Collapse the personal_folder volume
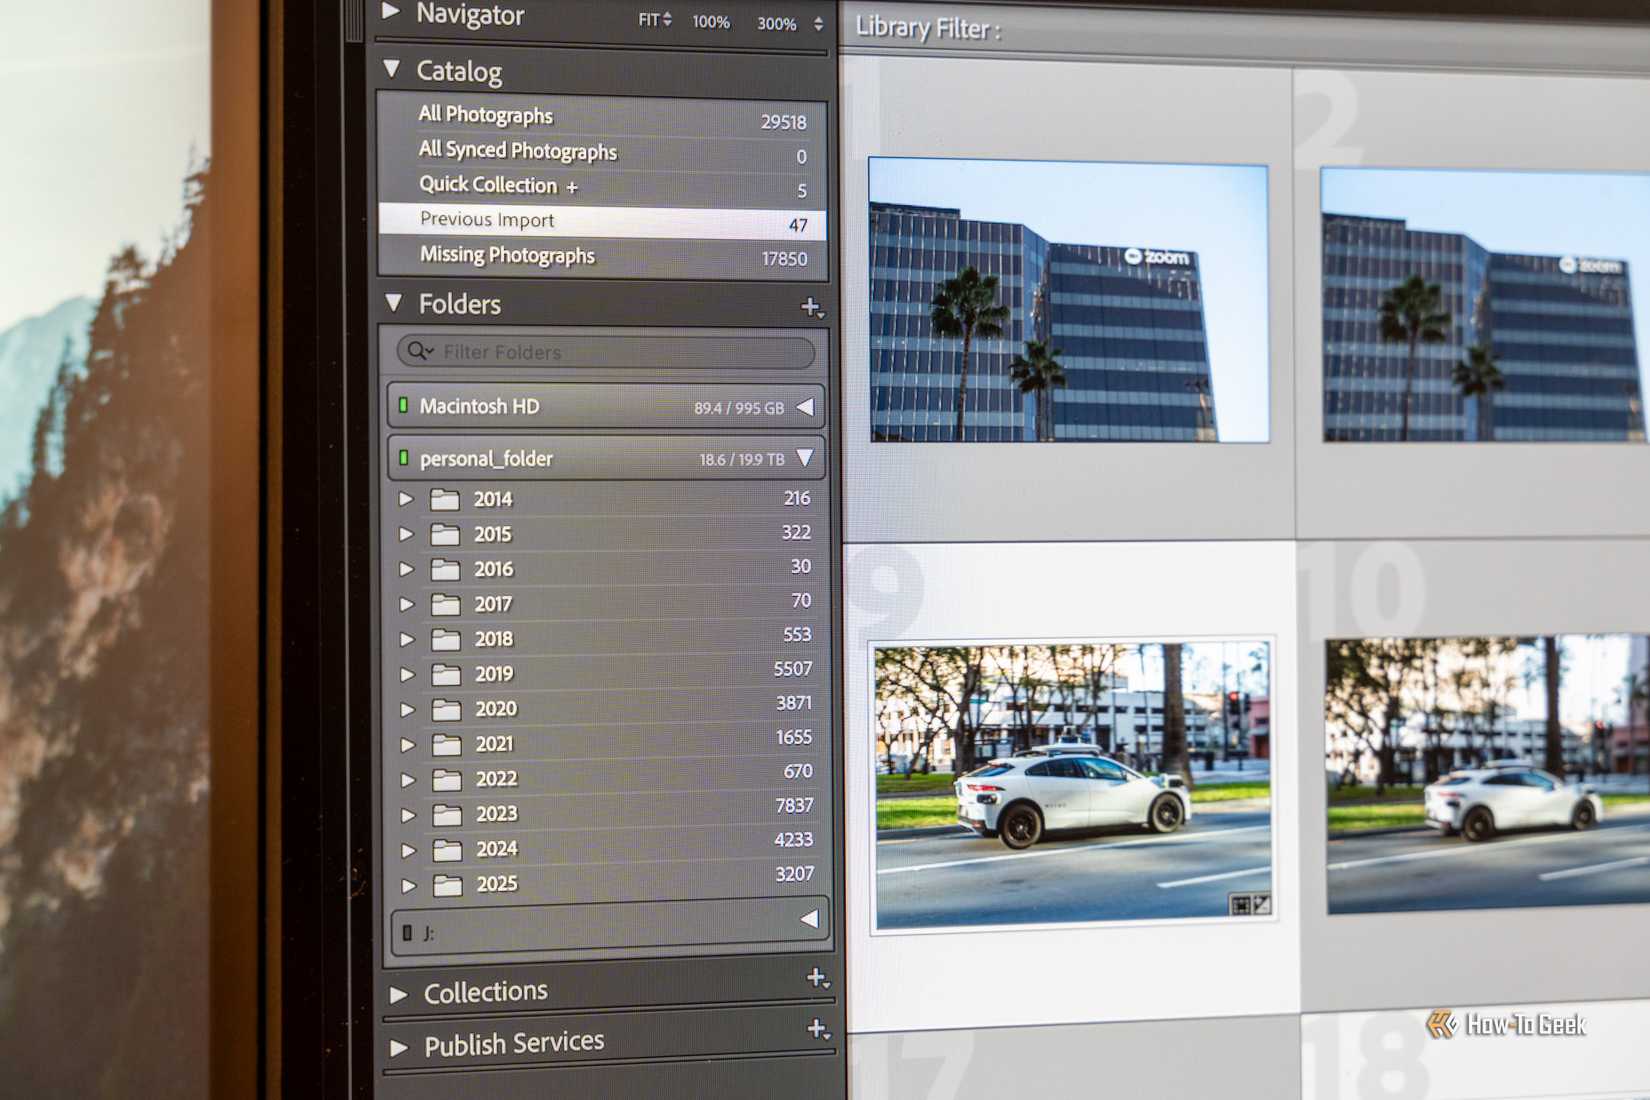 pos(805,458)
